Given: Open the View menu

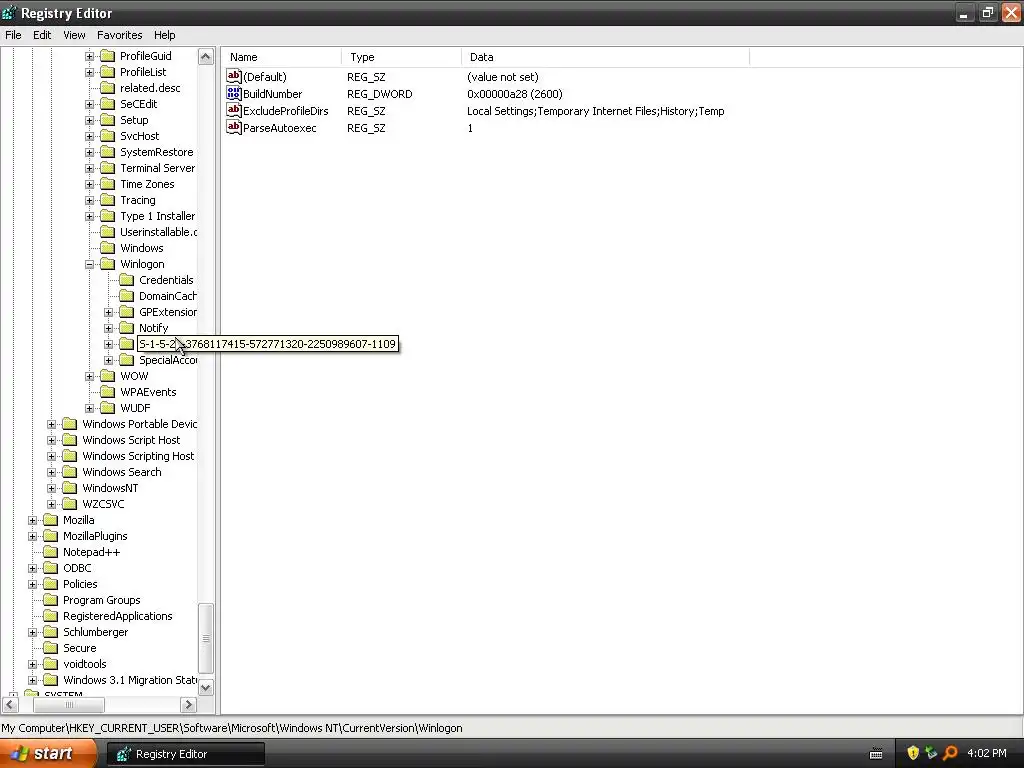Looking at the screenshot, I should point(74,35).
